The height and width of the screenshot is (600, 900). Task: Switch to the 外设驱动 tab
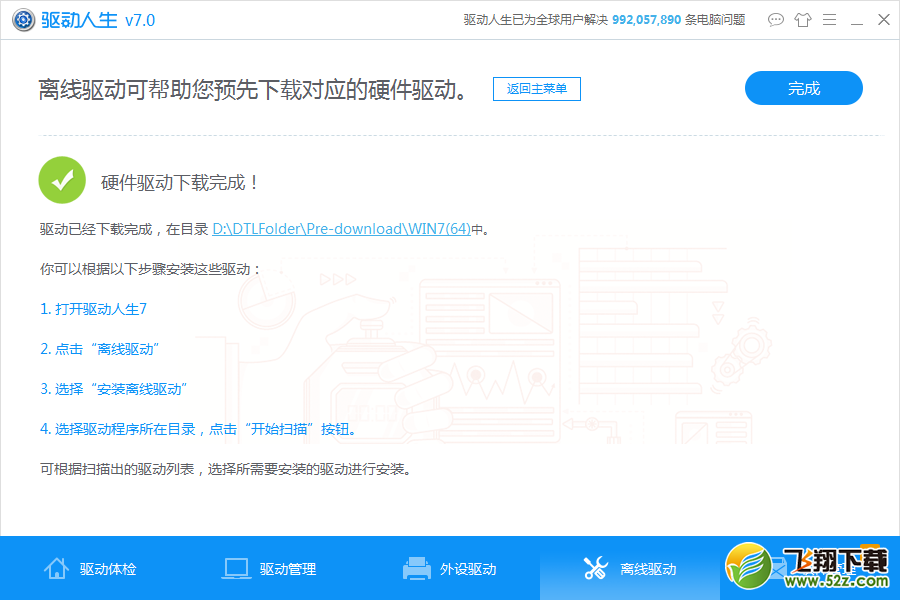[450, 568]
